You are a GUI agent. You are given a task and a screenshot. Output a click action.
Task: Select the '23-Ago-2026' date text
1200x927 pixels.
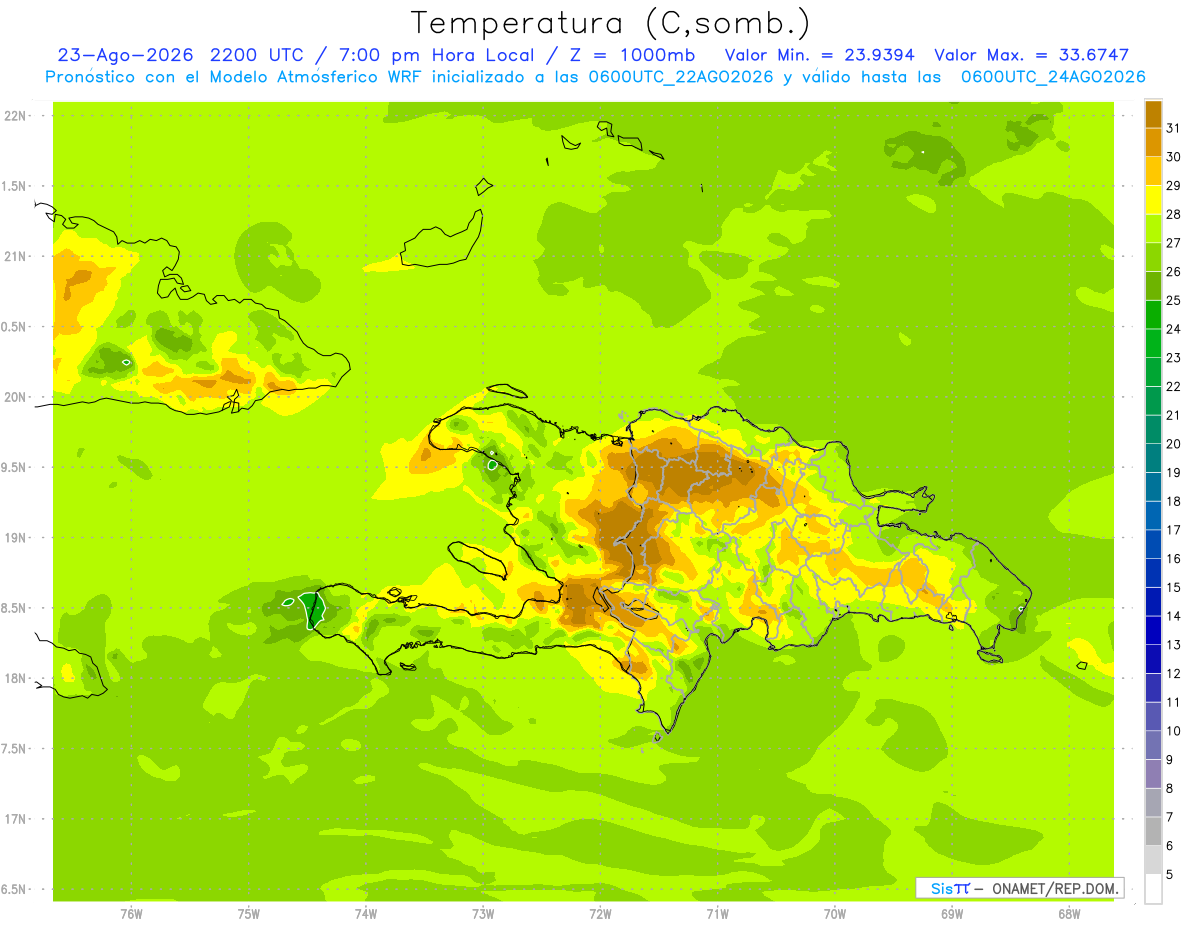pyautogui.click(x=126, y=55)
